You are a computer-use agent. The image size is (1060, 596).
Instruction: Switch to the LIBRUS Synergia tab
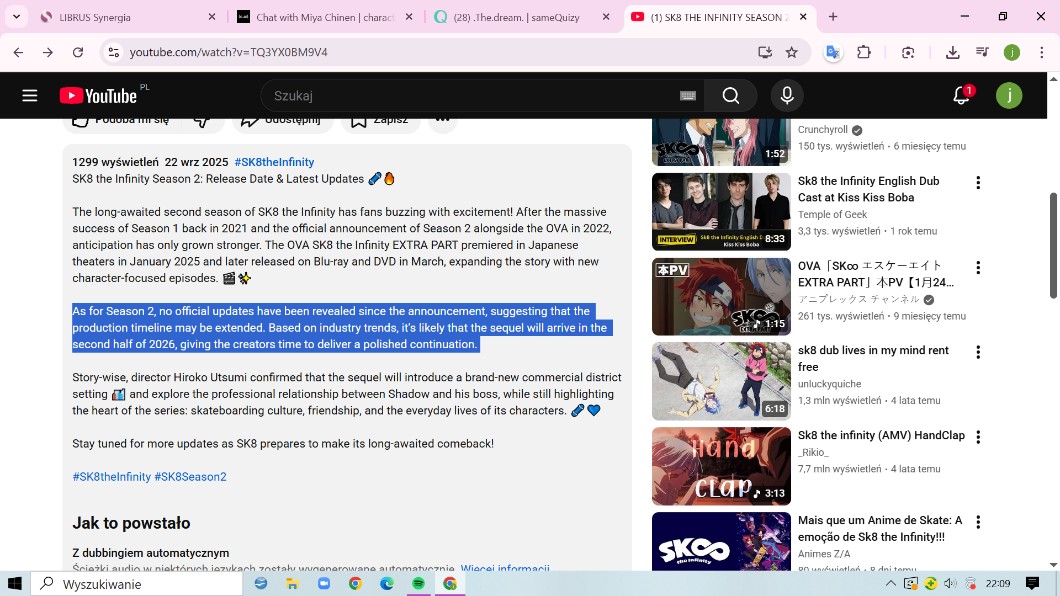(120, 17)
